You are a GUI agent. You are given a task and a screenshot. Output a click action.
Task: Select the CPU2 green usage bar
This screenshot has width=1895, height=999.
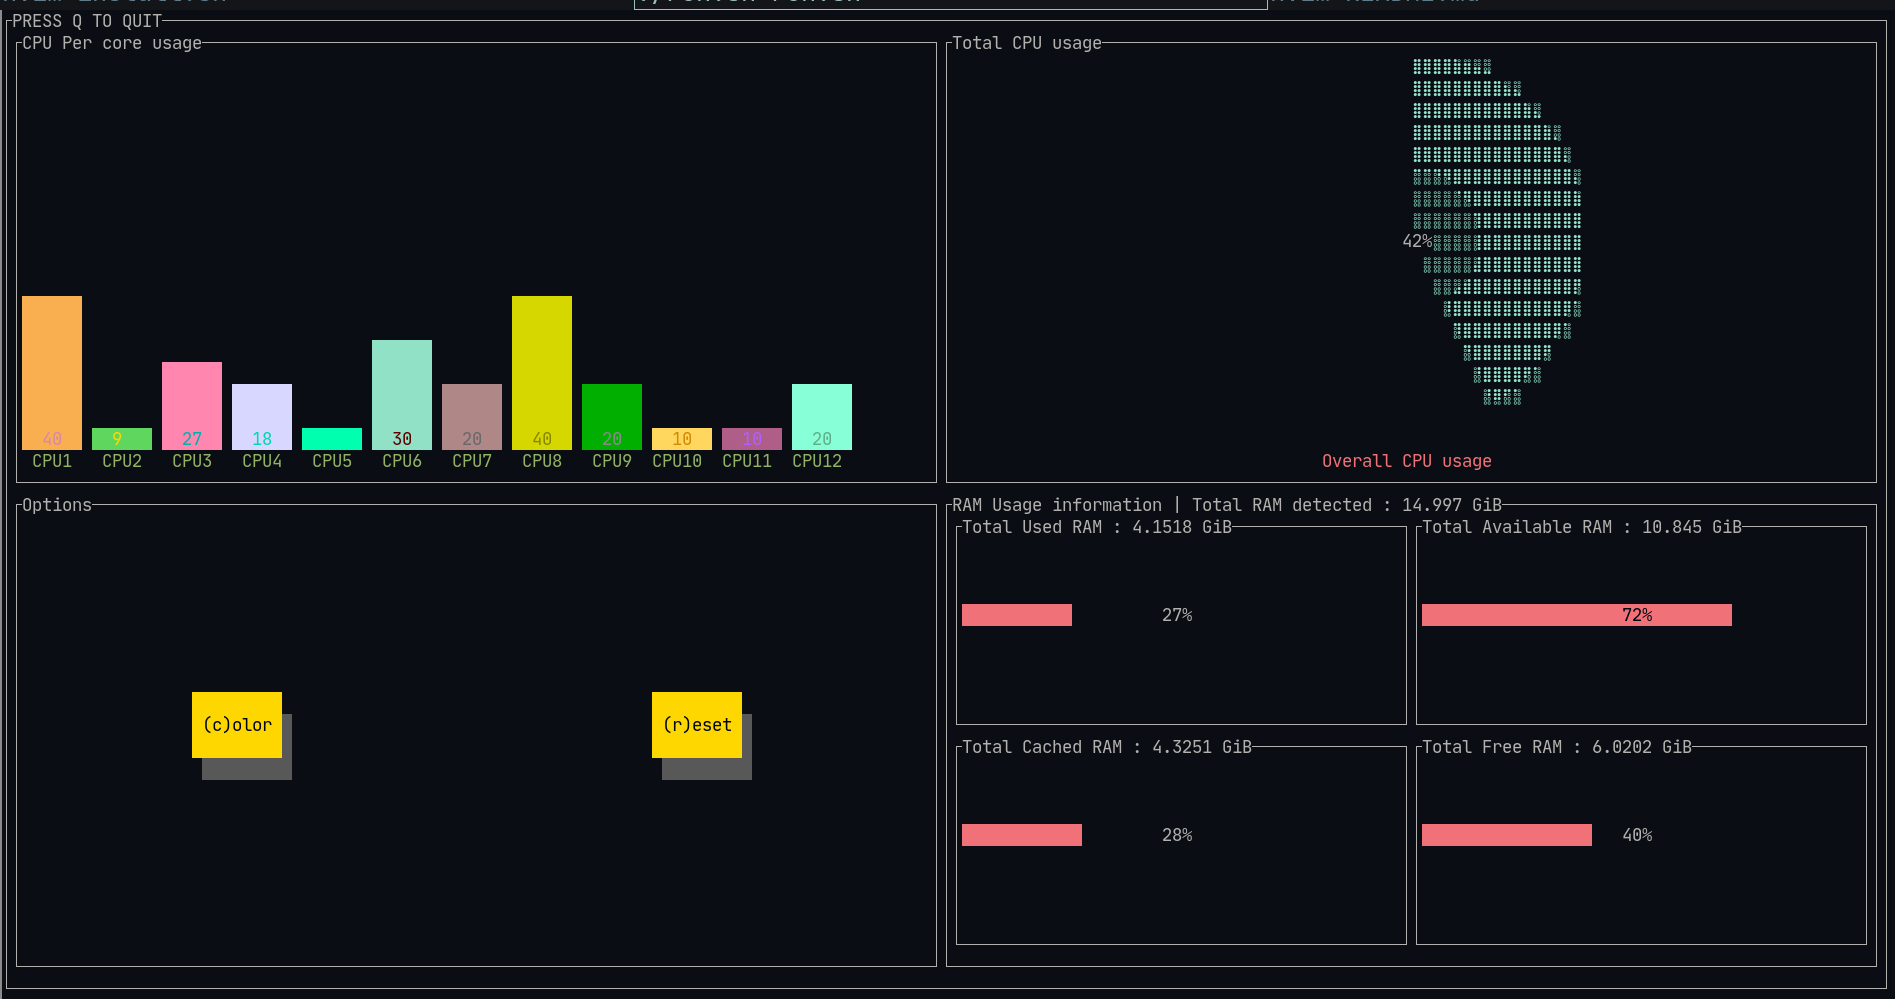tap(122, 439)
